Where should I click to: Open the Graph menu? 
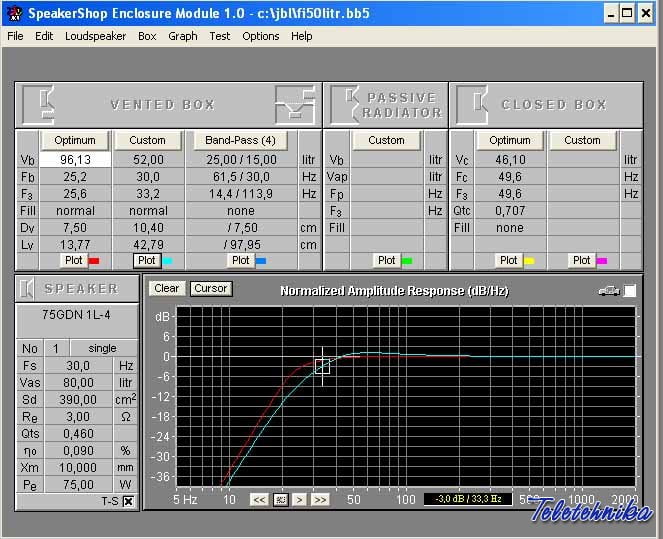pos(182,36)
